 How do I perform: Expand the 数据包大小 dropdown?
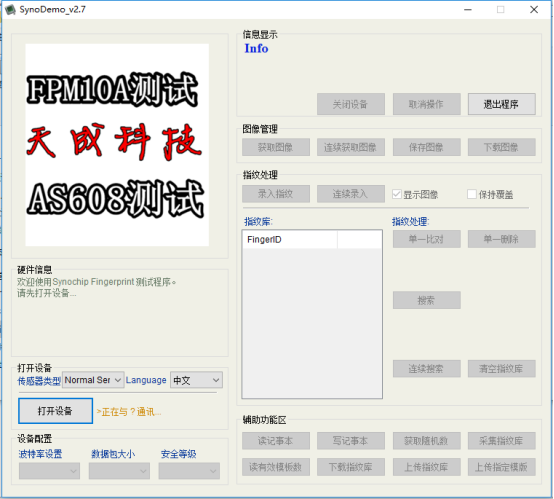[119, 471]
